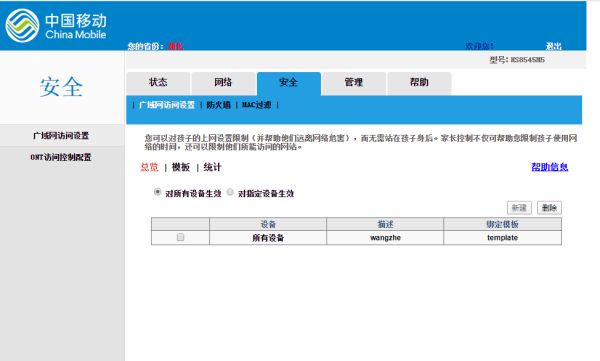Open the 管理 tab
This screenshot has height=361, width=600.
354,83
